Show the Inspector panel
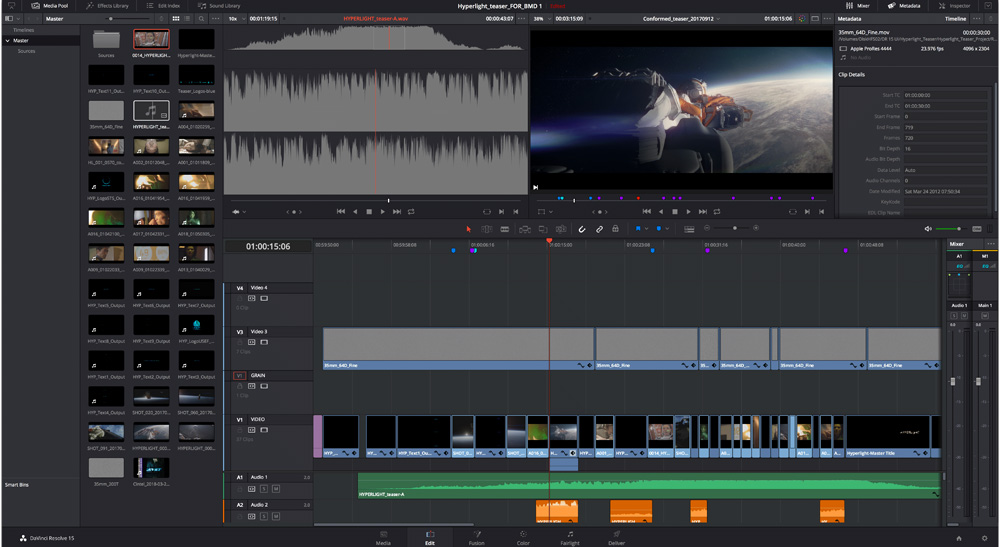1000x547 pixels. 955,5
